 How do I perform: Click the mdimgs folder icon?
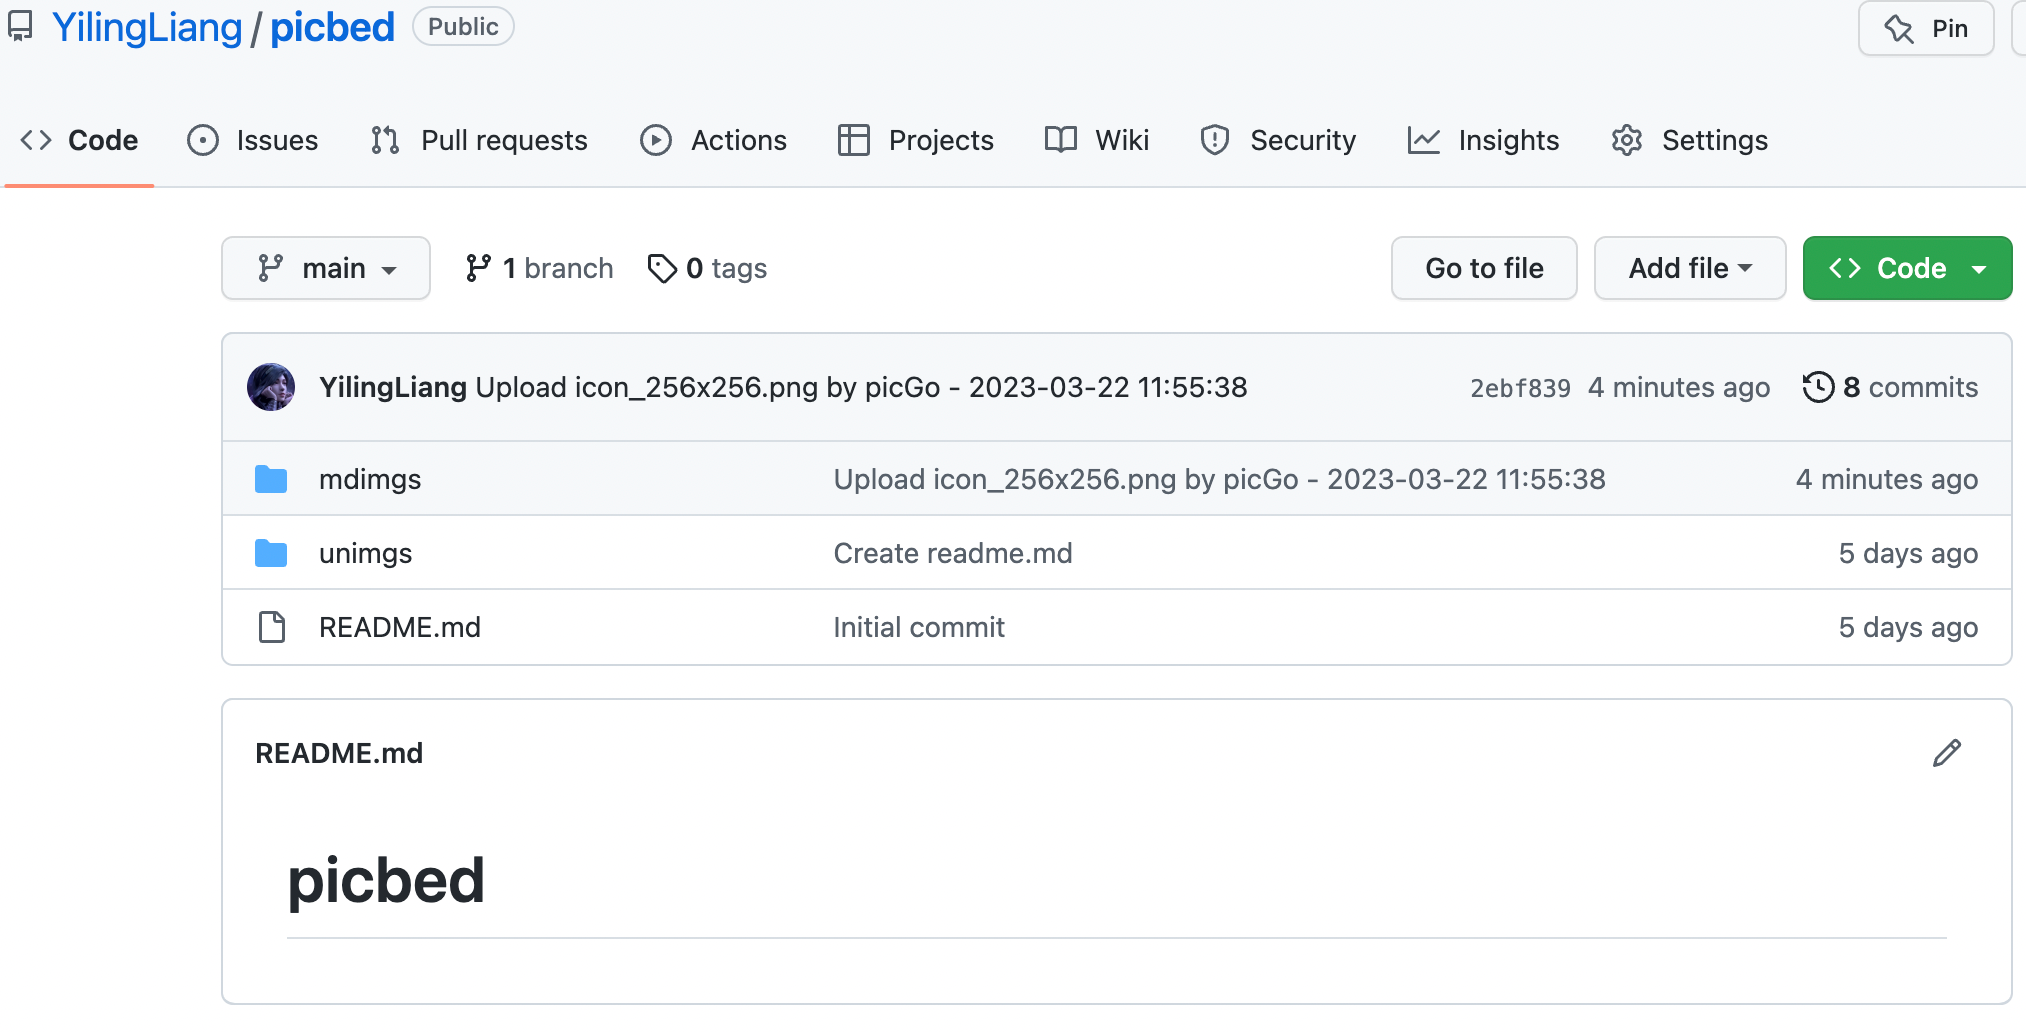point(271,479)
